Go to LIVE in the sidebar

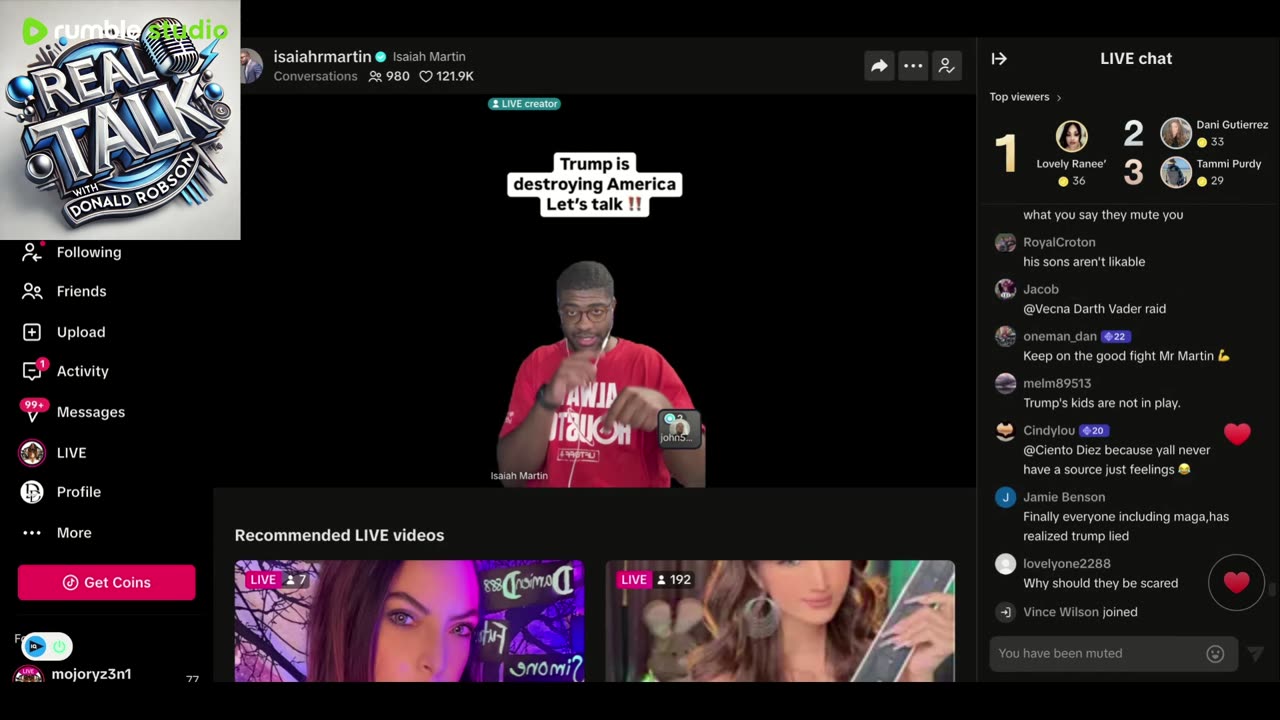point(54,453)
